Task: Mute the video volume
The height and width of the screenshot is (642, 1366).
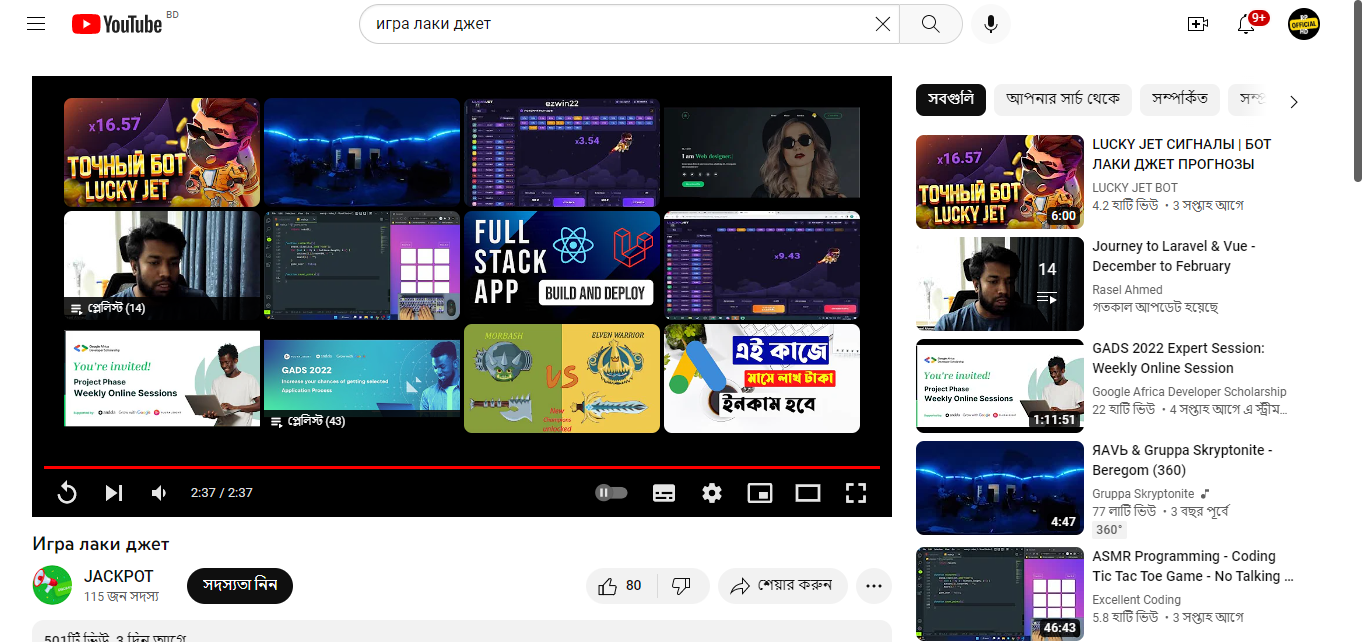Action: pos(159,493)
